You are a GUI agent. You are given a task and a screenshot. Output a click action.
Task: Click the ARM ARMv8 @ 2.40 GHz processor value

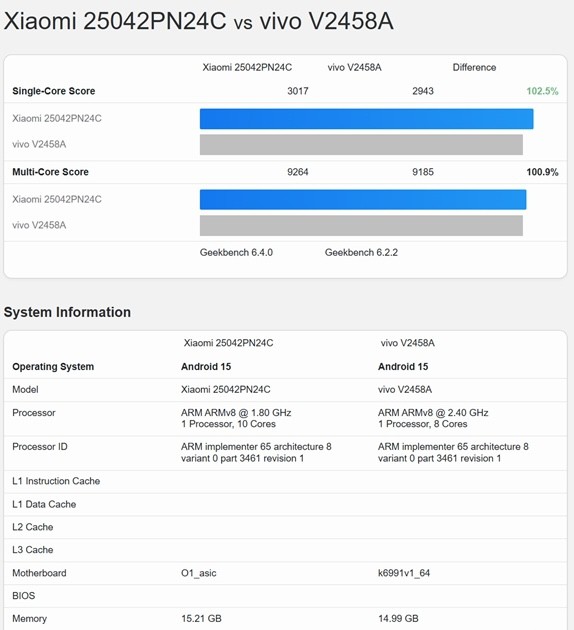[x=433, y=413]
